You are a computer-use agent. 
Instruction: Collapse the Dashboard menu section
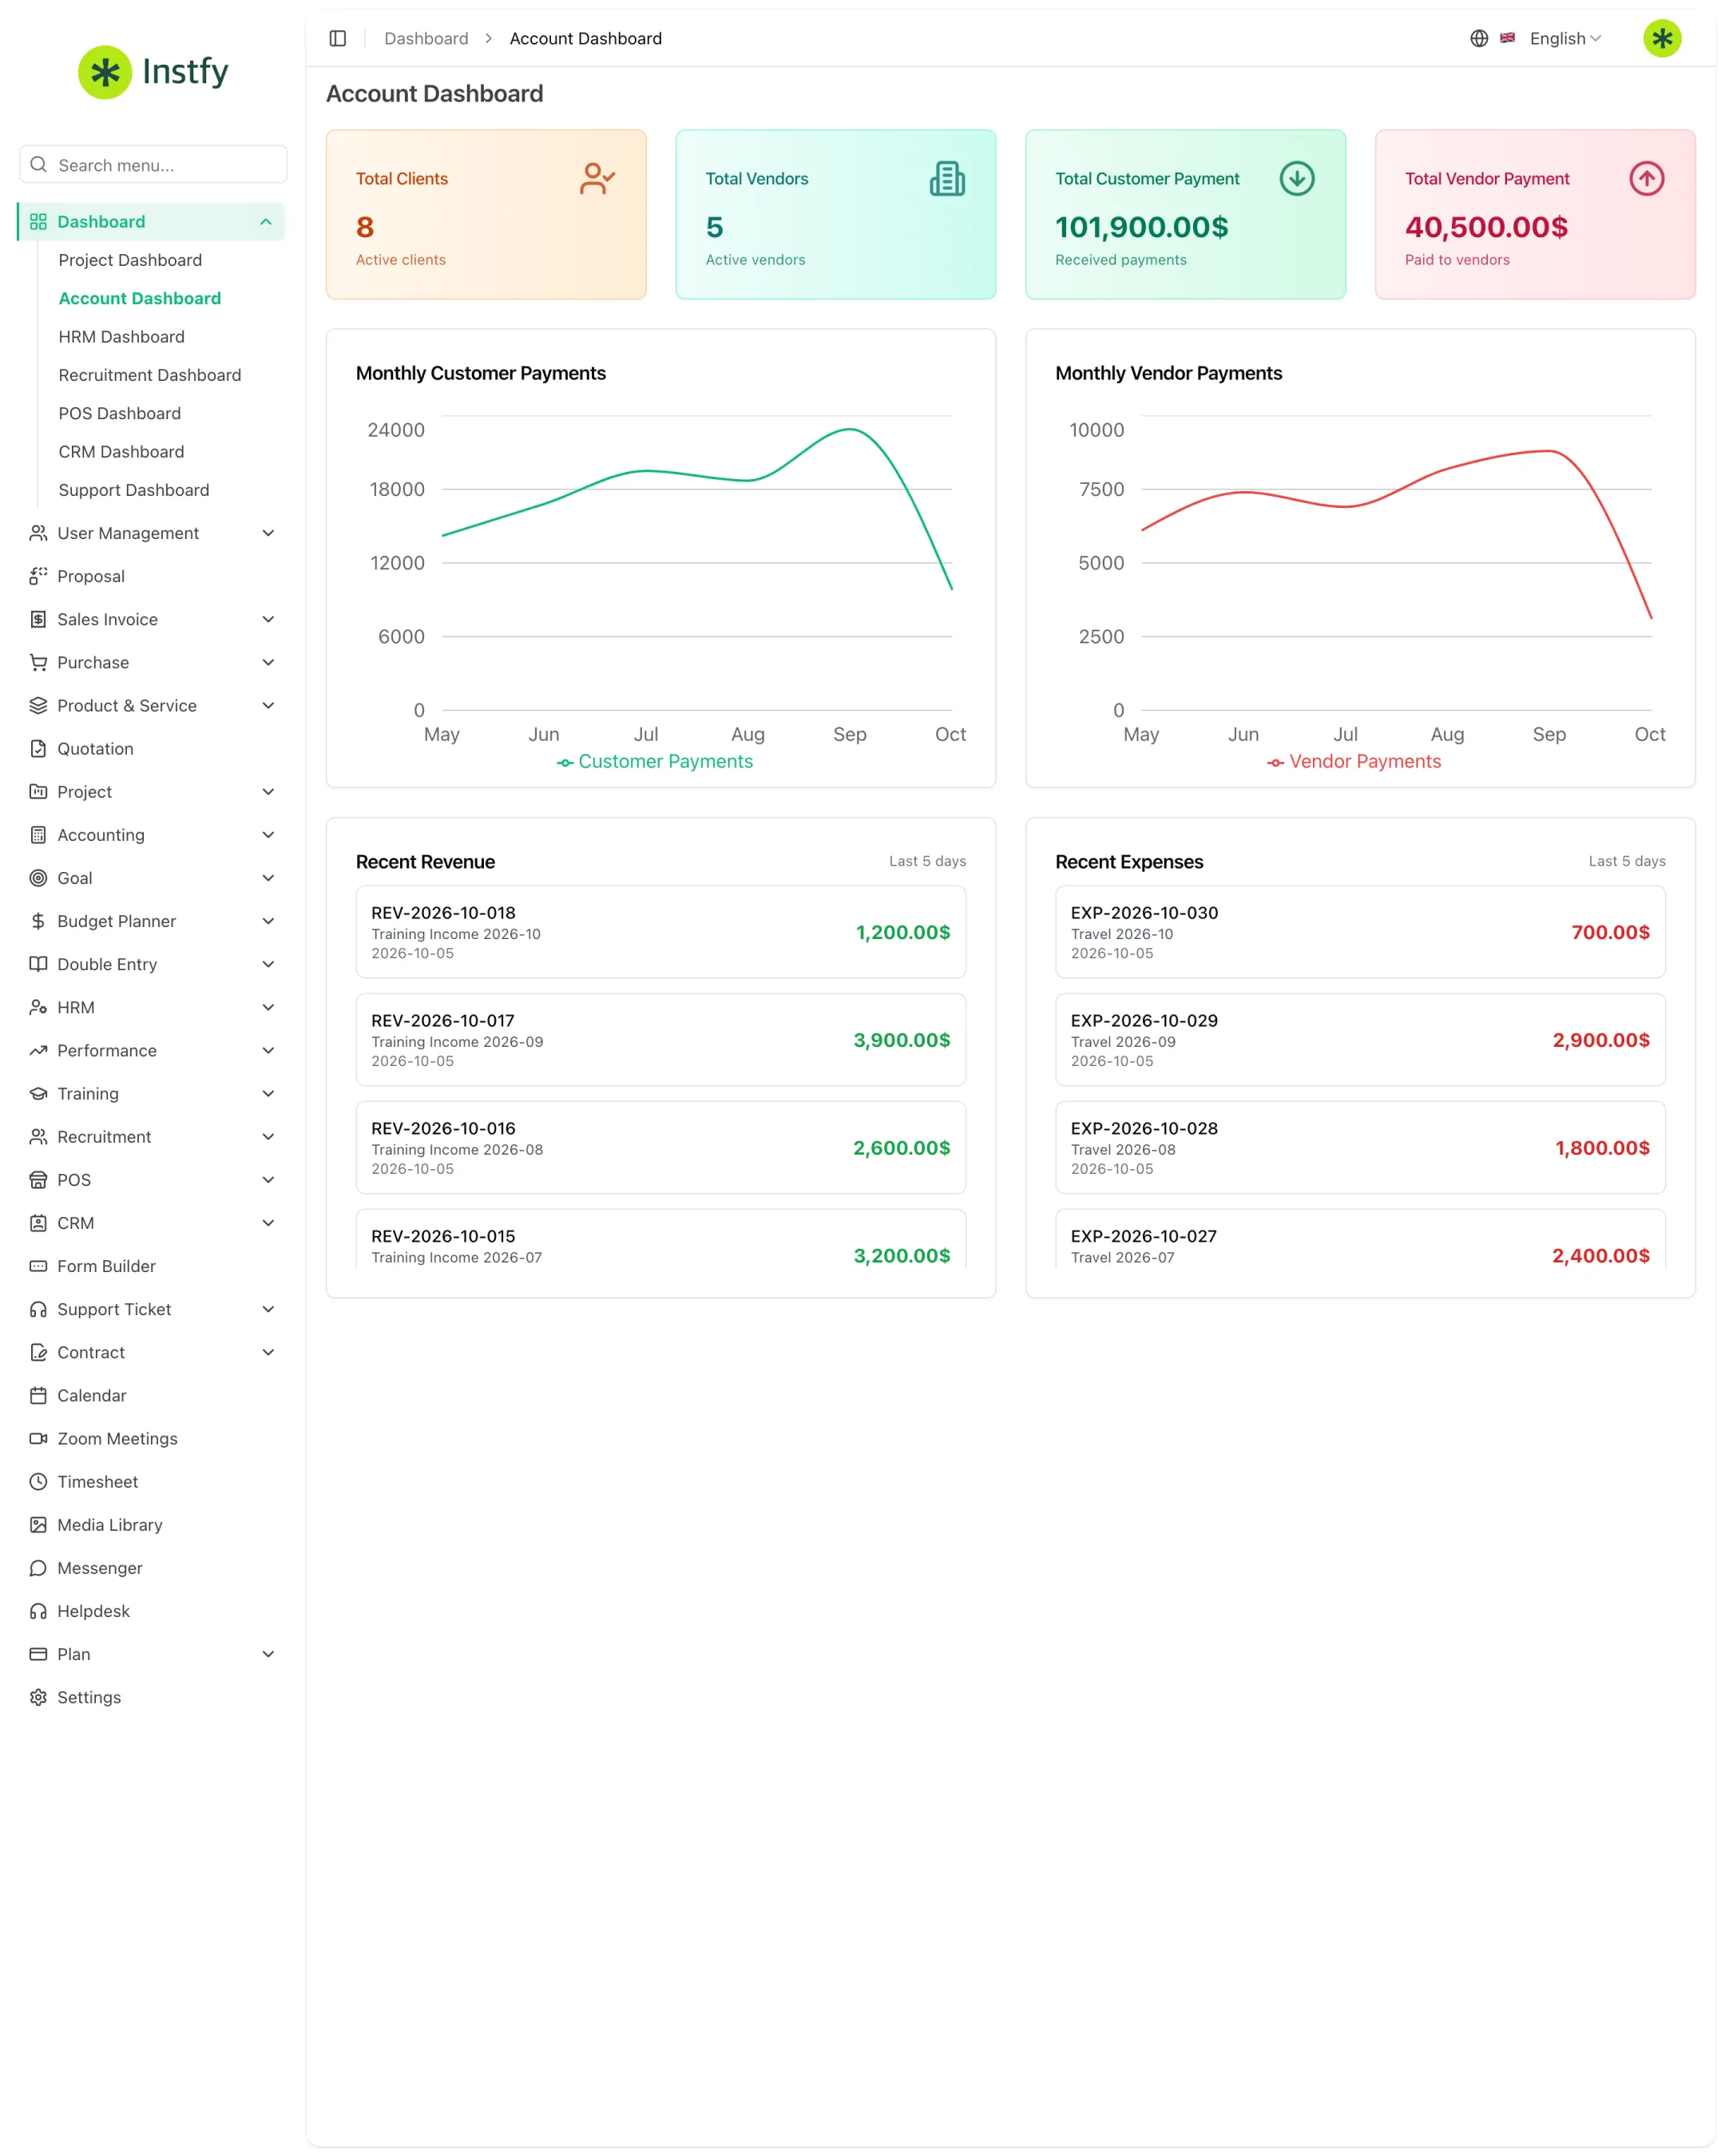click(x=151, y=222)
